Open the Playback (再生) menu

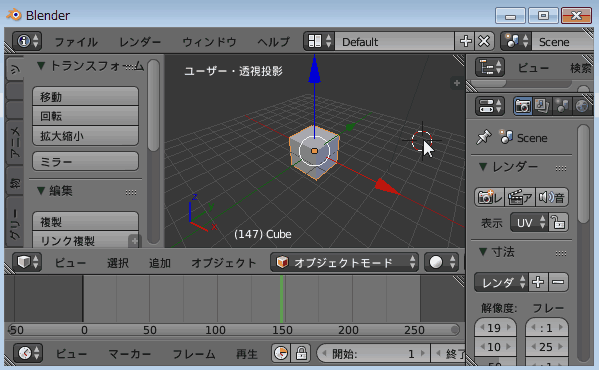click(x=246, y=354)
